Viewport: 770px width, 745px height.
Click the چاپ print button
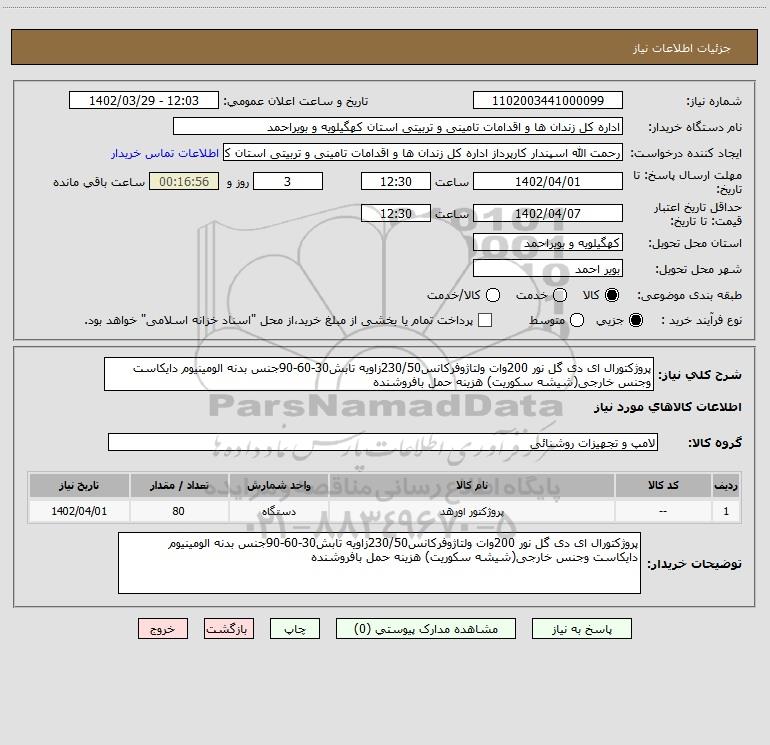(295, 629)
